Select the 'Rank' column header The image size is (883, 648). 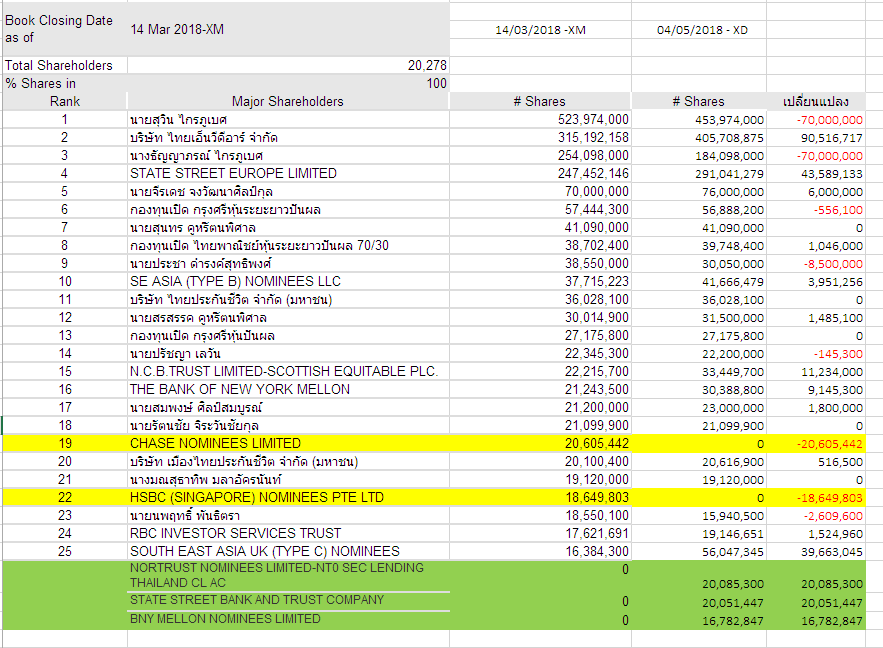[x=65, y=101]
